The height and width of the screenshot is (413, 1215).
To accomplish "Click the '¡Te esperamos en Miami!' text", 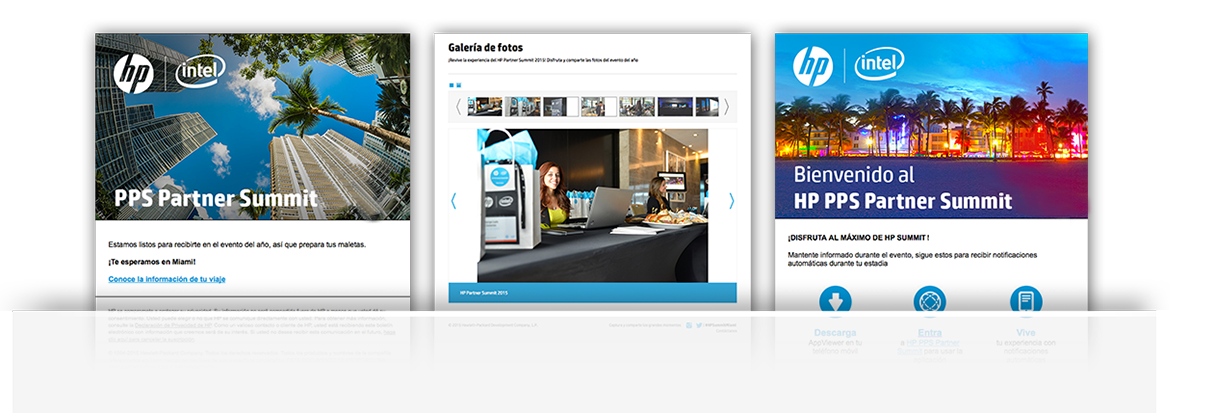I will point(152,262).
